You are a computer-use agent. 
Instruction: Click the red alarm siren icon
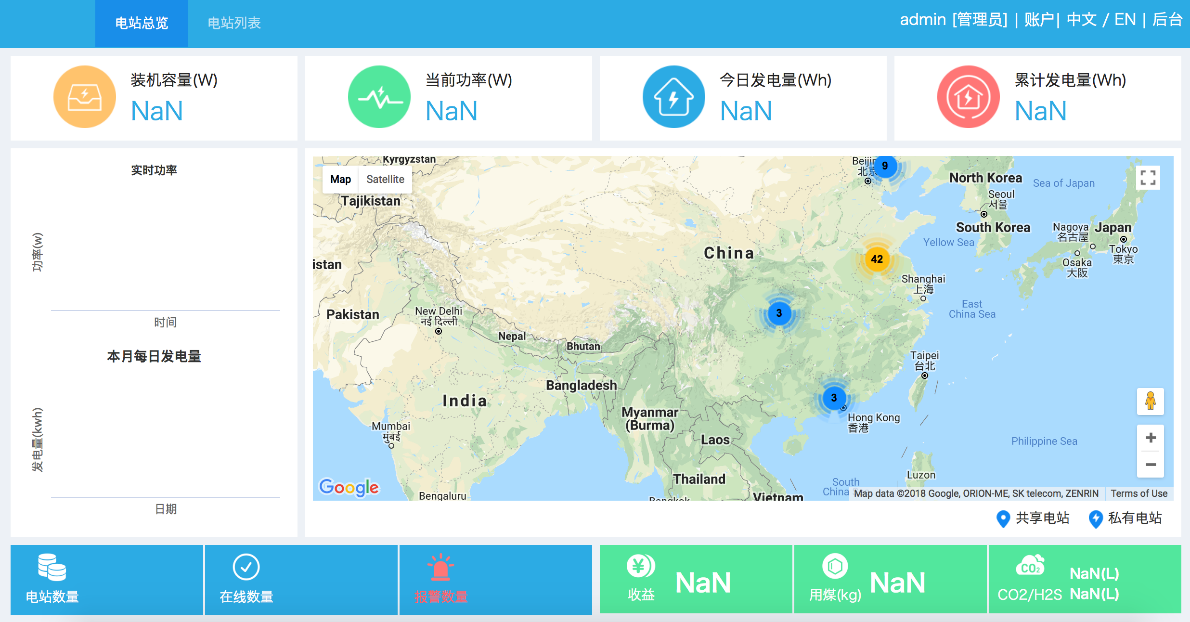(441, 568)
